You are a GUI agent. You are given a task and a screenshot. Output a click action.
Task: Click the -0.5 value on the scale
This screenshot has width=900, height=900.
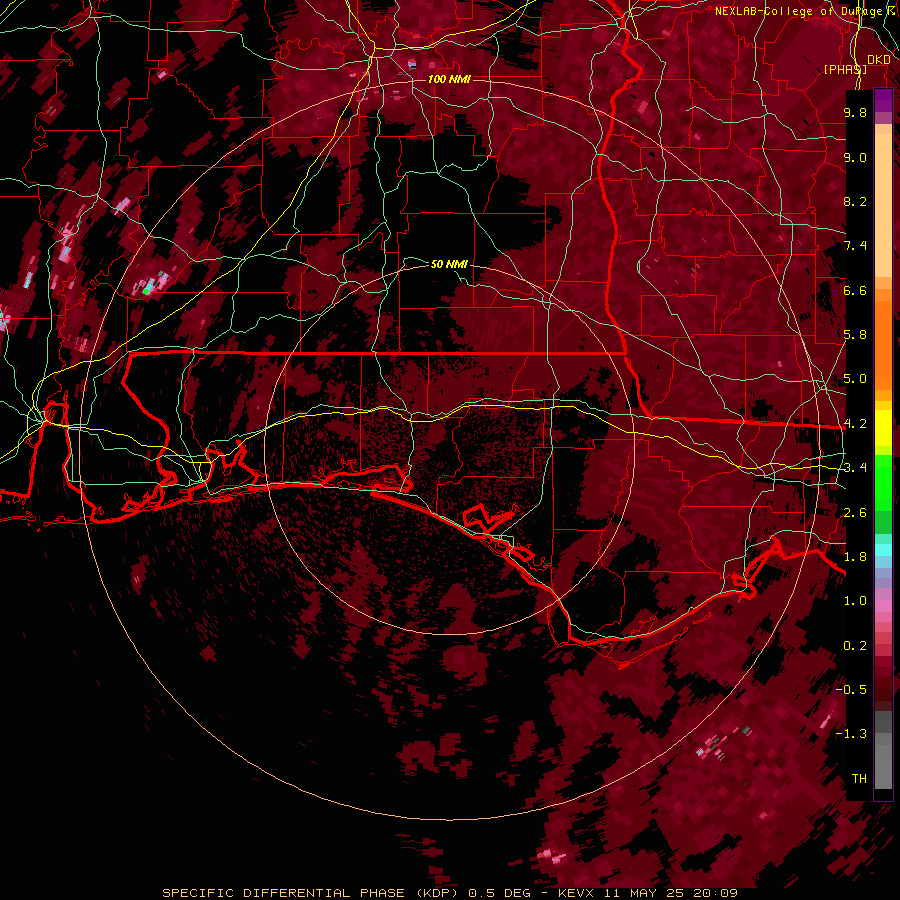(851, 690)
